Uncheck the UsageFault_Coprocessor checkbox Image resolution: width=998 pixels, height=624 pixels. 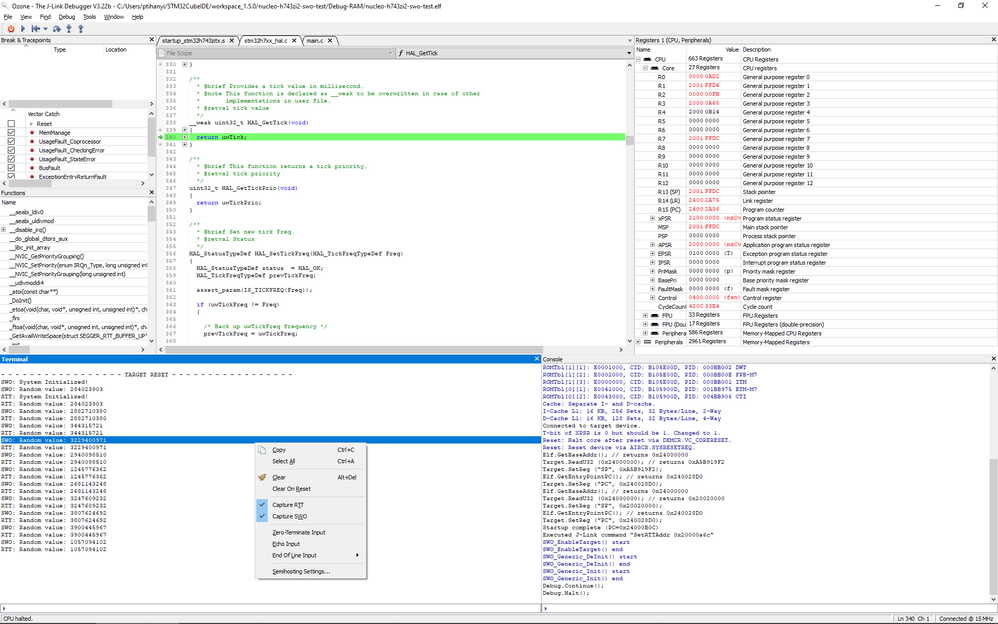[x=11, y=141]
